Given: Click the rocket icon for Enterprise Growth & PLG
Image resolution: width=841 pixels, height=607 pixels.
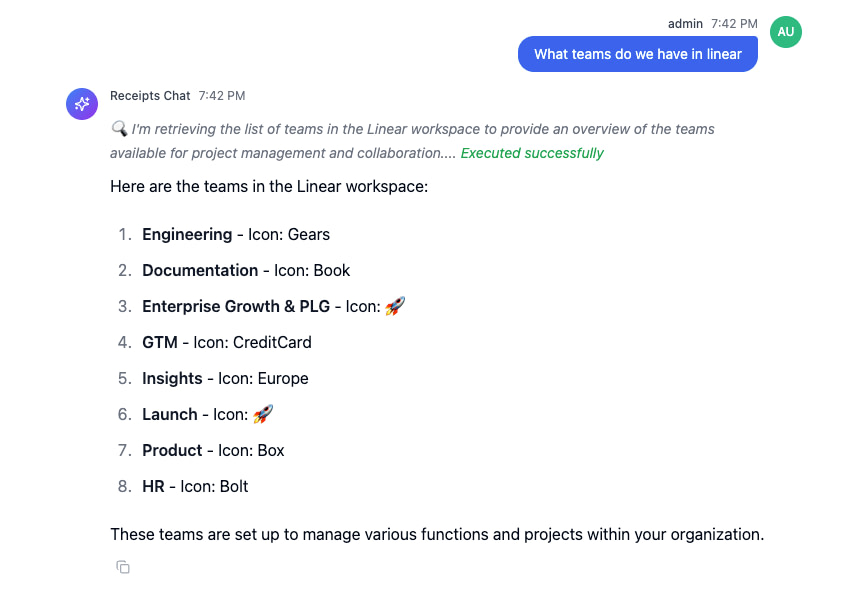Looking at the screenshot, I should 394,305.
